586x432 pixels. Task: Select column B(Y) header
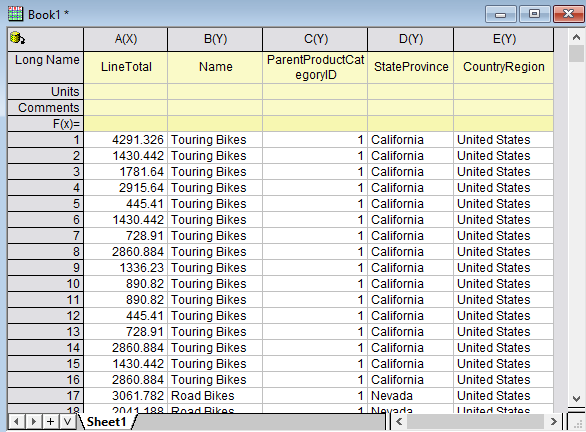tap(215, 39)
